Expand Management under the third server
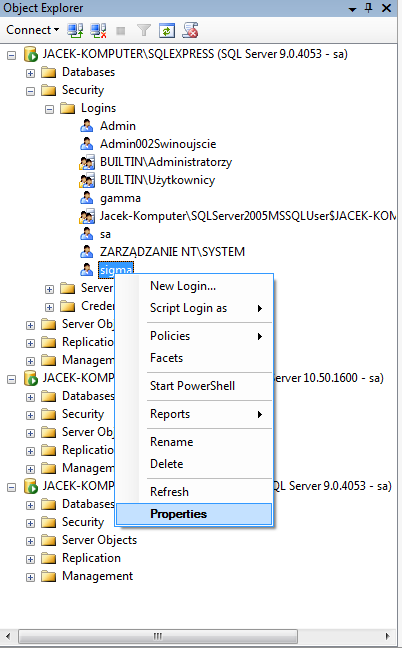 [x=30, y=577]
